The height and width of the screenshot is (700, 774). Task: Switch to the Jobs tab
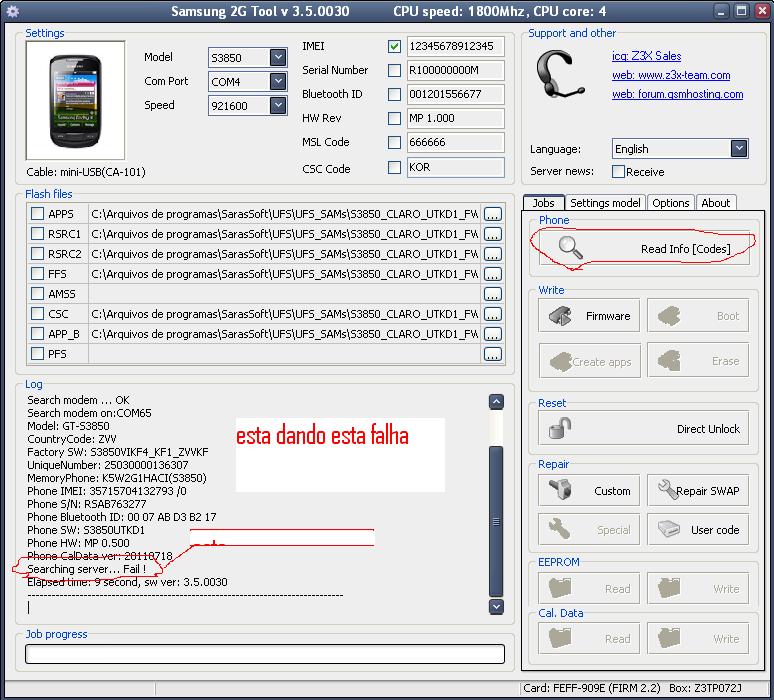(543, 202)
